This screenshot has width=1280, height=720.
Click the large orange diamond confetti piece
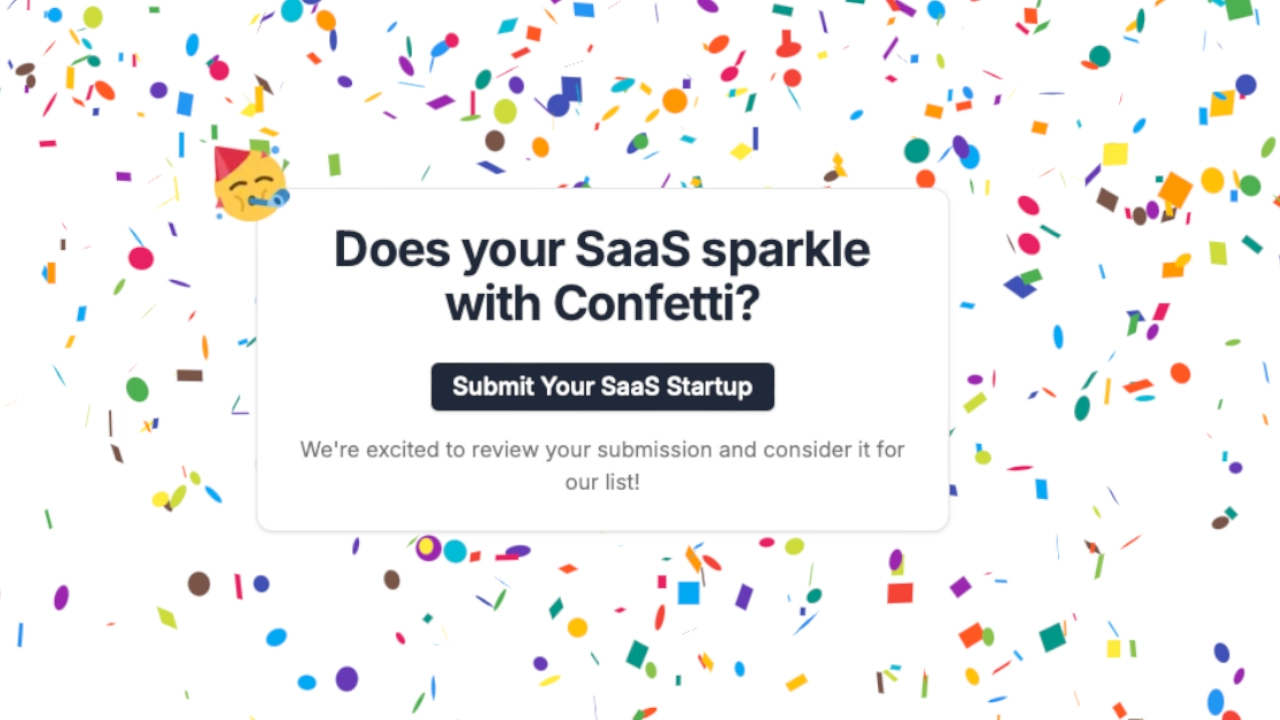pos(1175,189)
